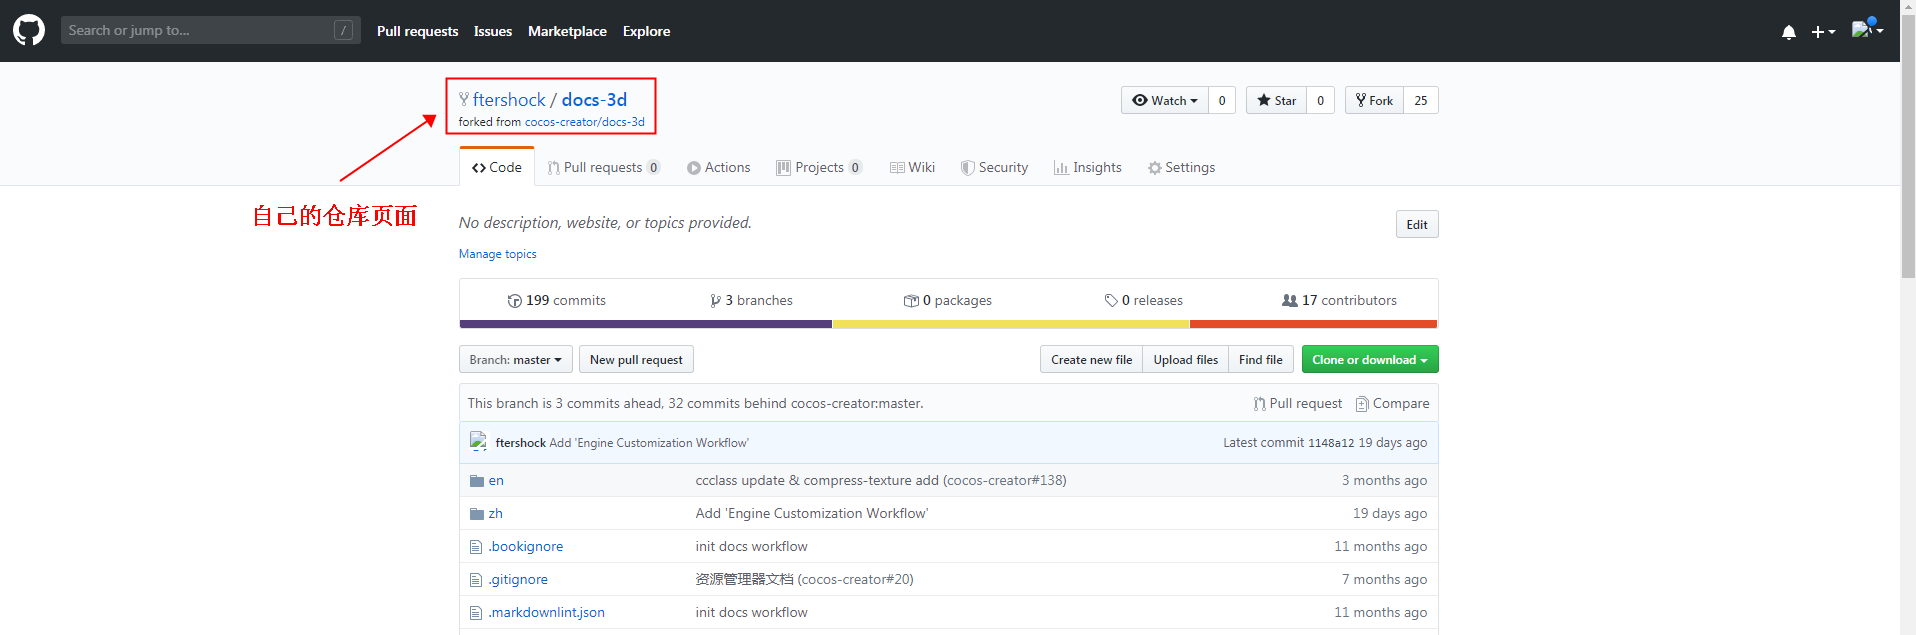Select the Code tab
This screenshot has height=635, width=1916.
click(x=497, y=167)
